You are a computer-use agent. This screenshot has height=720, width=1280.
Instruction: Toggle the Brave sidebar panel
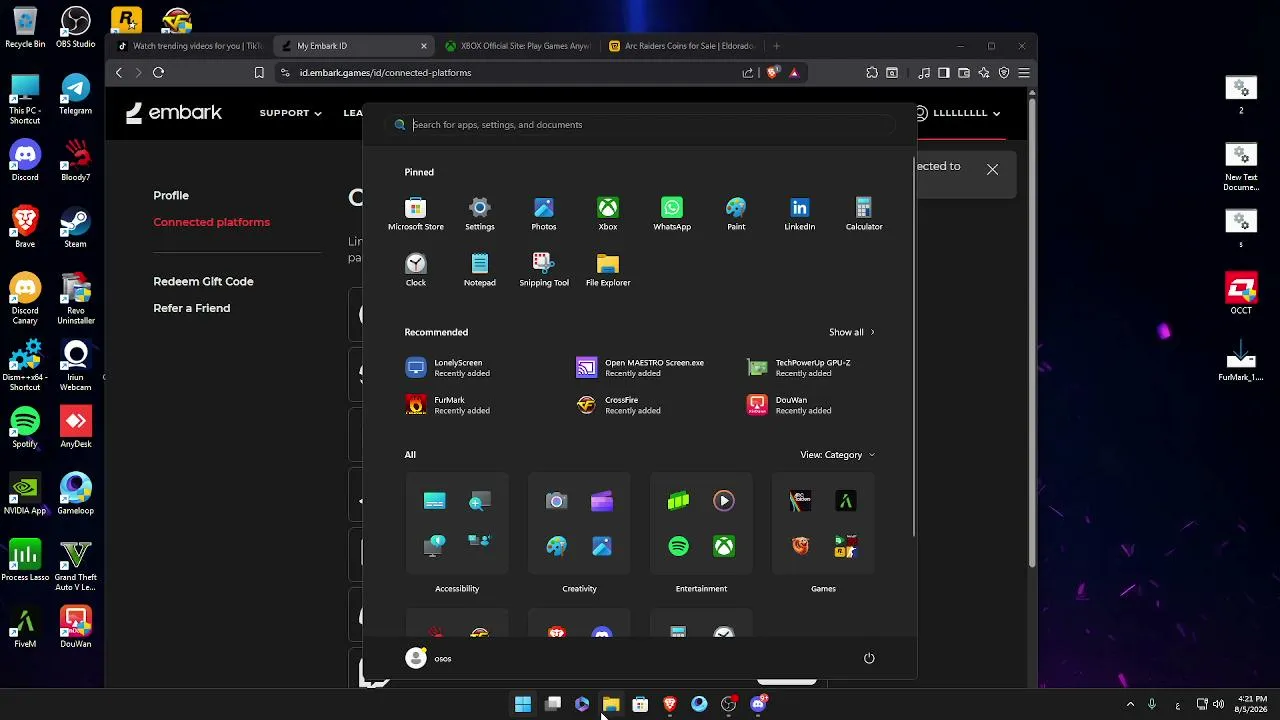tap(943, 72)
